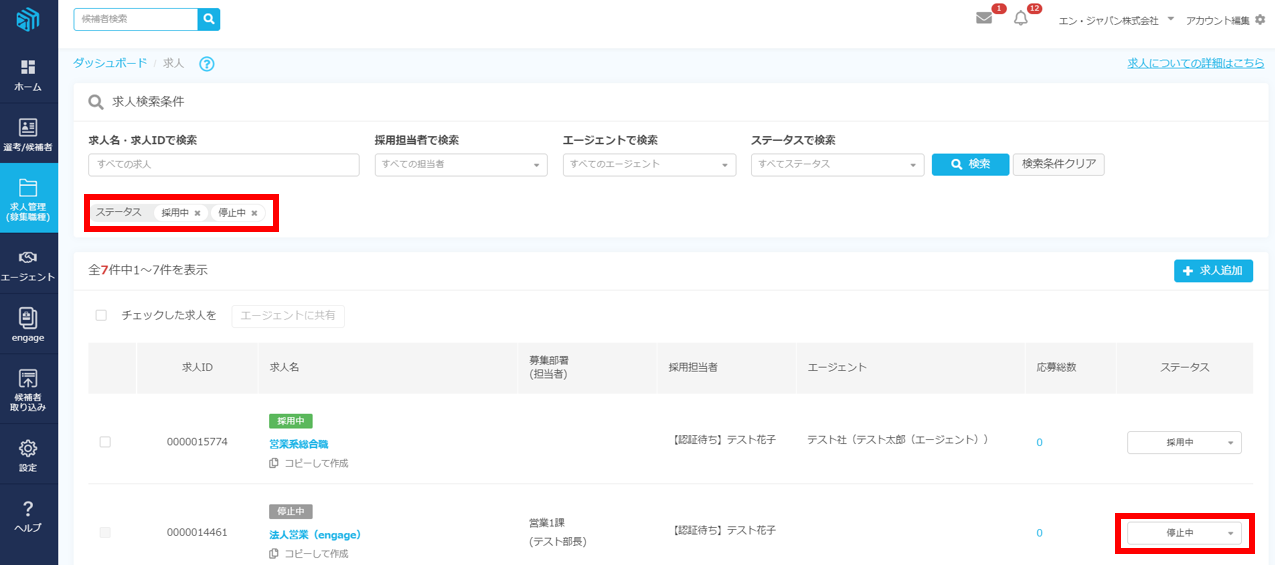Click the 求人追加 button
This screenshot has width=1275, height=565.
pyautogui.click(x=1213, y=271)
